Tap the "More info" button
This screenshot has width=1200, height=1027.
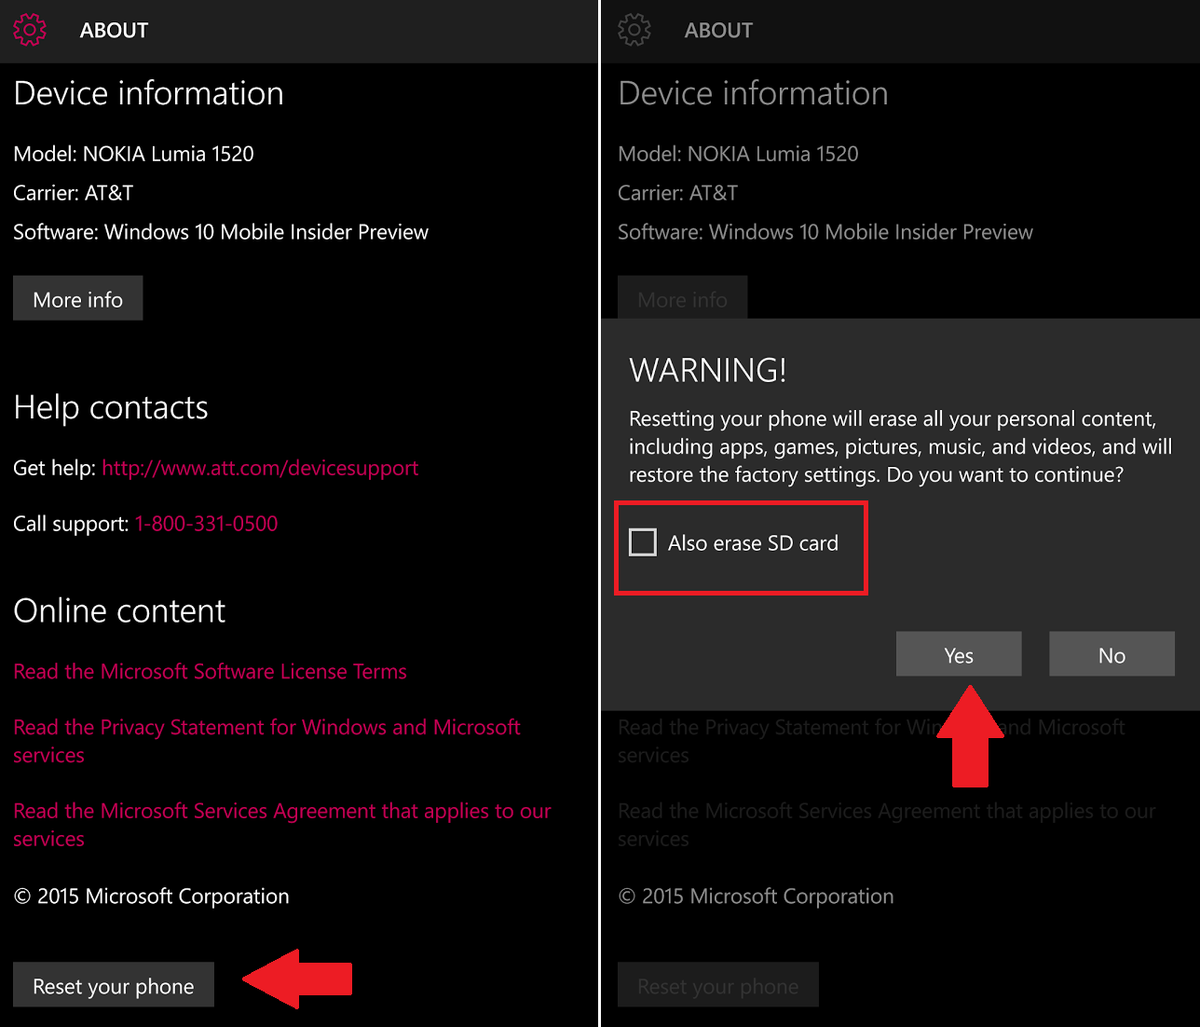click(x=78, y=298)
